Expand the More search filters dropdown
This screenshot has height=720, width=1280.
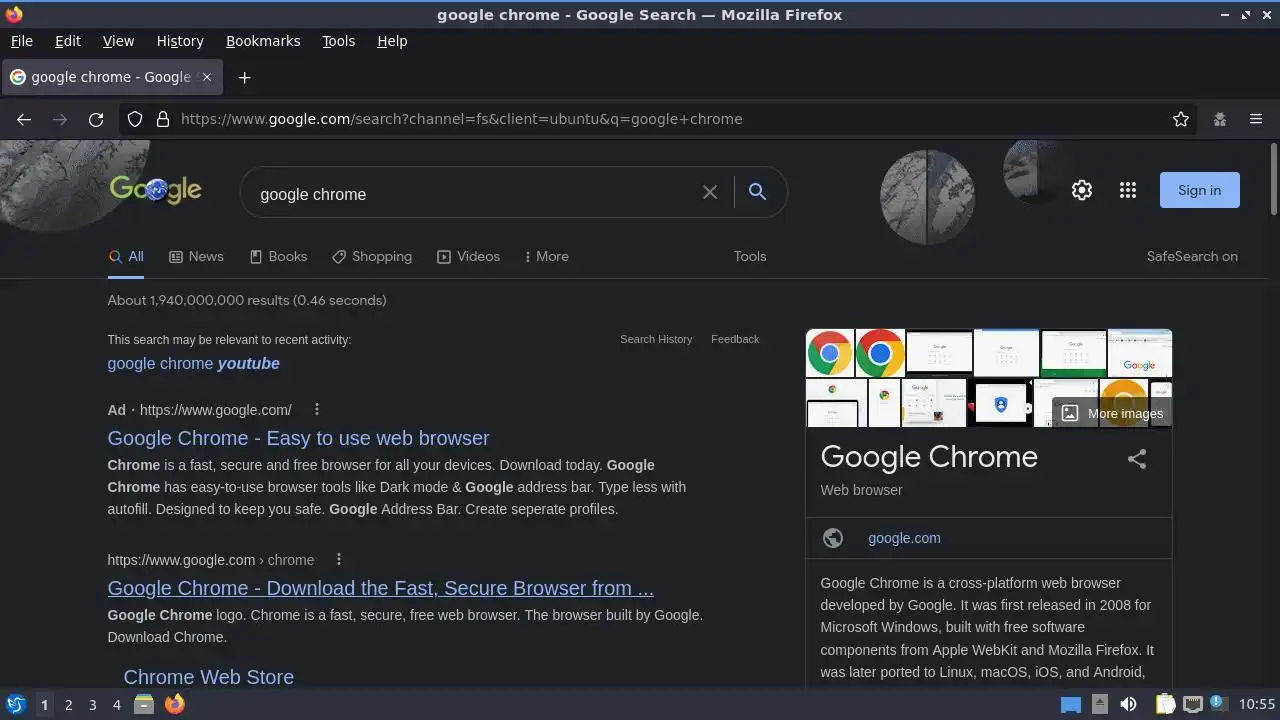point(546,257)
